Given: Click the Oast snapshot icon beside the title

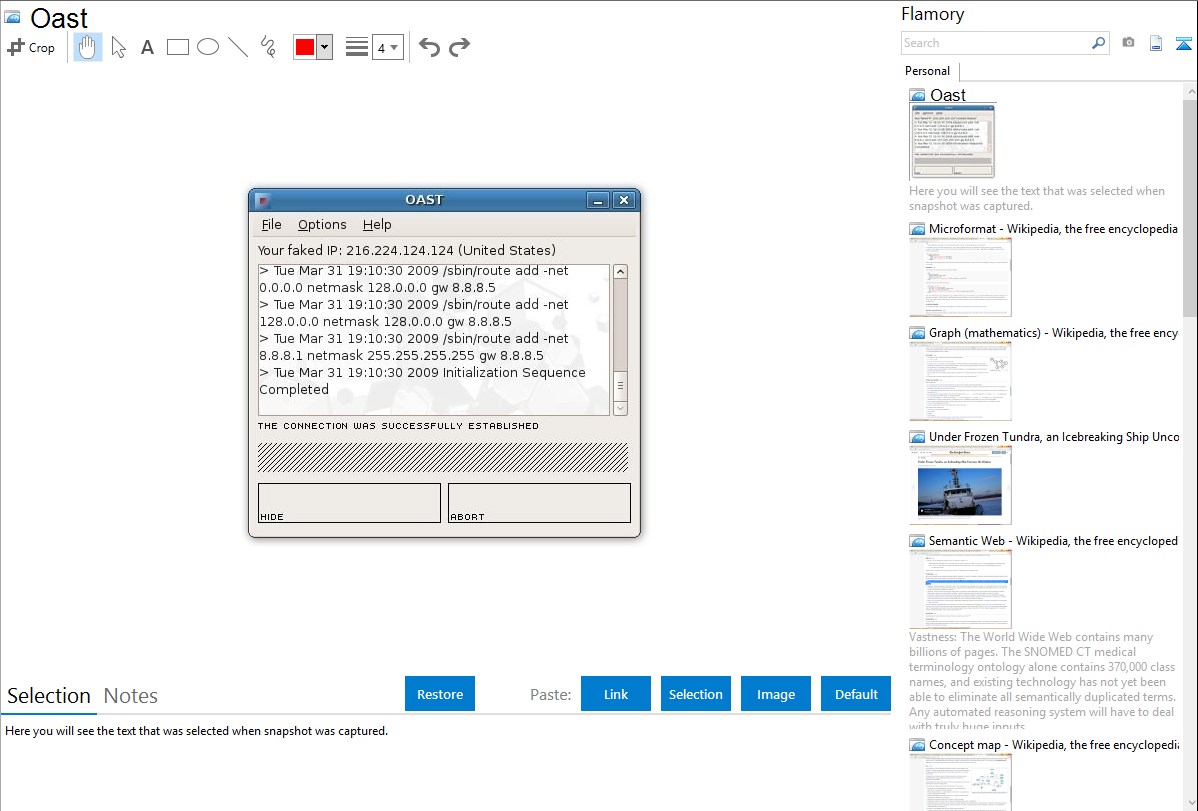Looking at the screenshot, I should (x=918, y=96).
